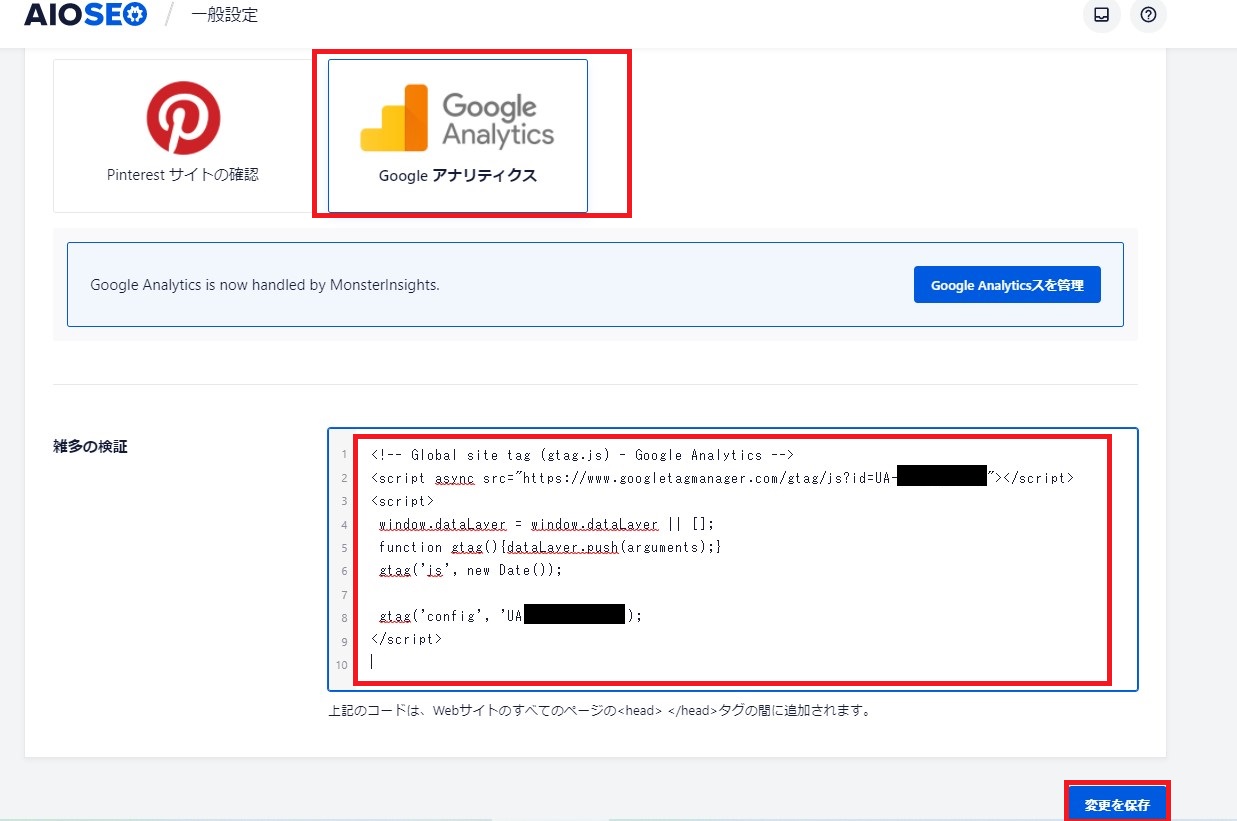Open the notifications inbox icon
The image size is (1237, 821).
pos(1101,15)
